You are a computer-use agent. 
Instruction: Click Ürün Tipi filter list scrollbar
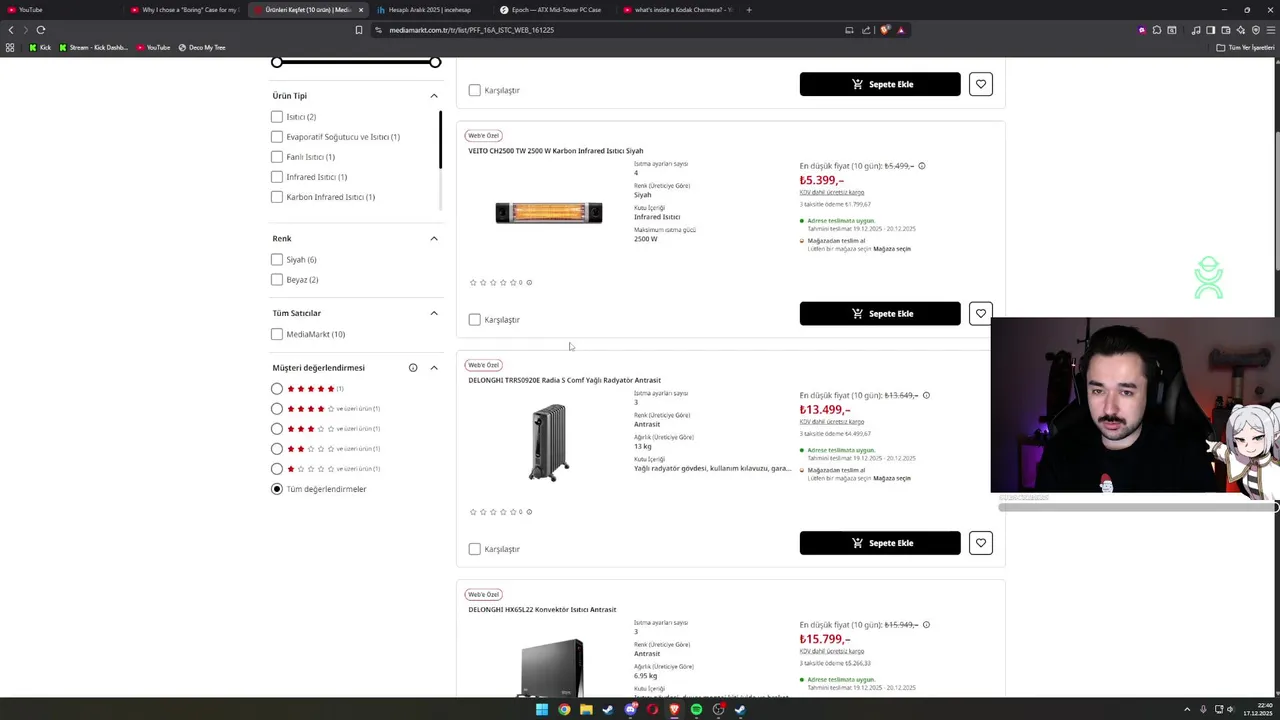coord(440,140)
